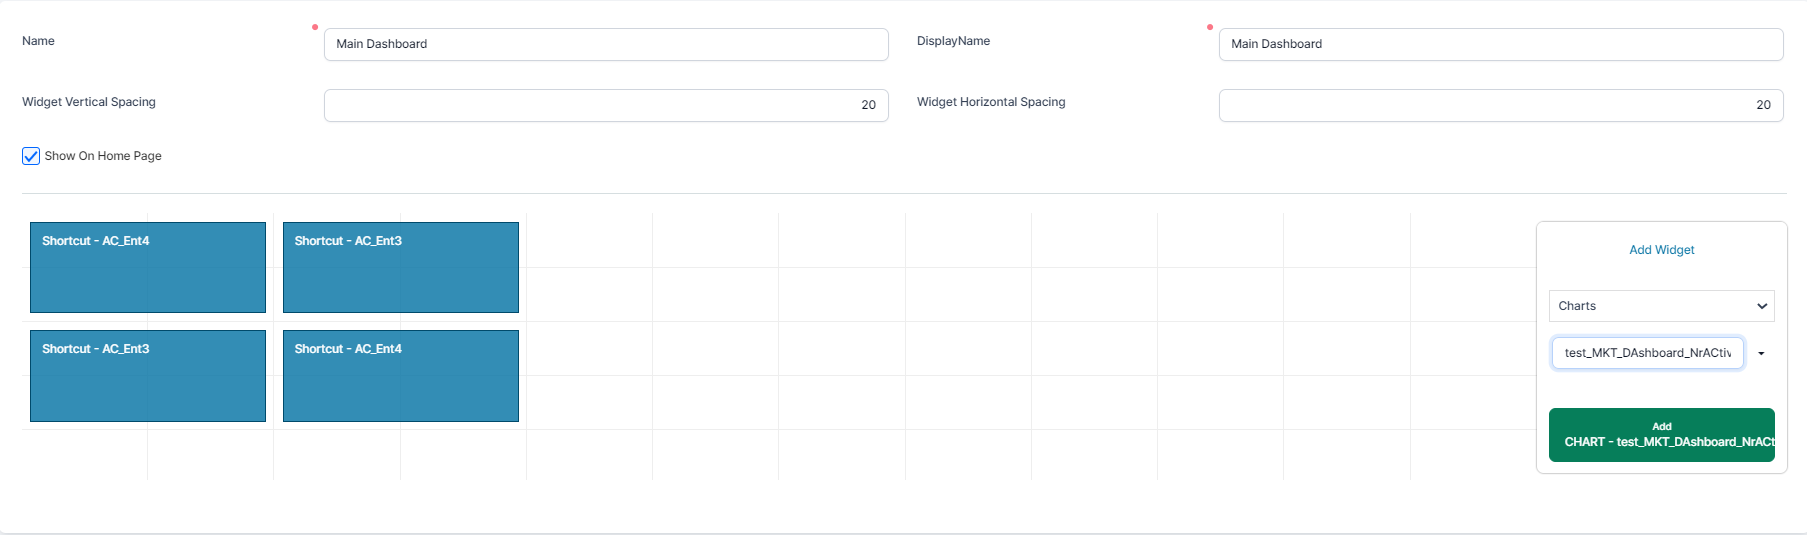The height and width of the screenshot is (535, 1807).
Task: Select the Shortcut - AC_Ent4 widget in the first row
Action: (148, 268)
